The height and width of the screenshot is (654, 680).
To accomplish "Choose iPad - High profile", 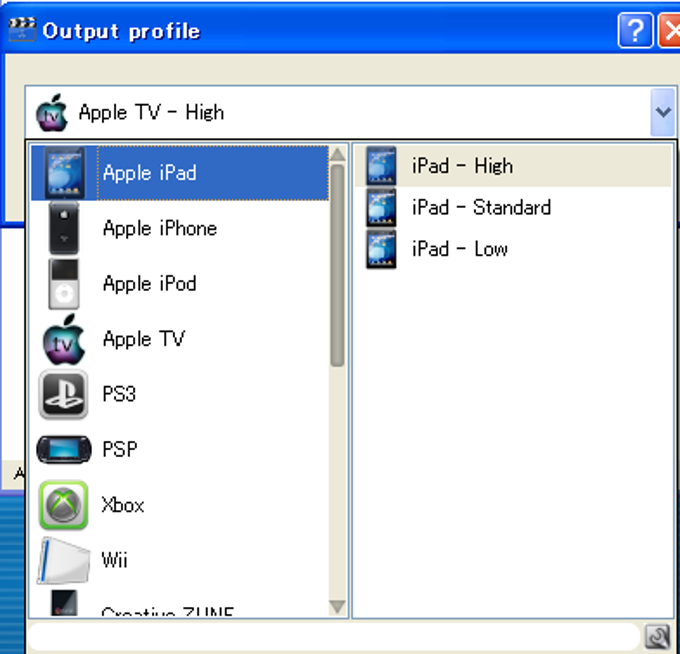I will pos(513,166).
